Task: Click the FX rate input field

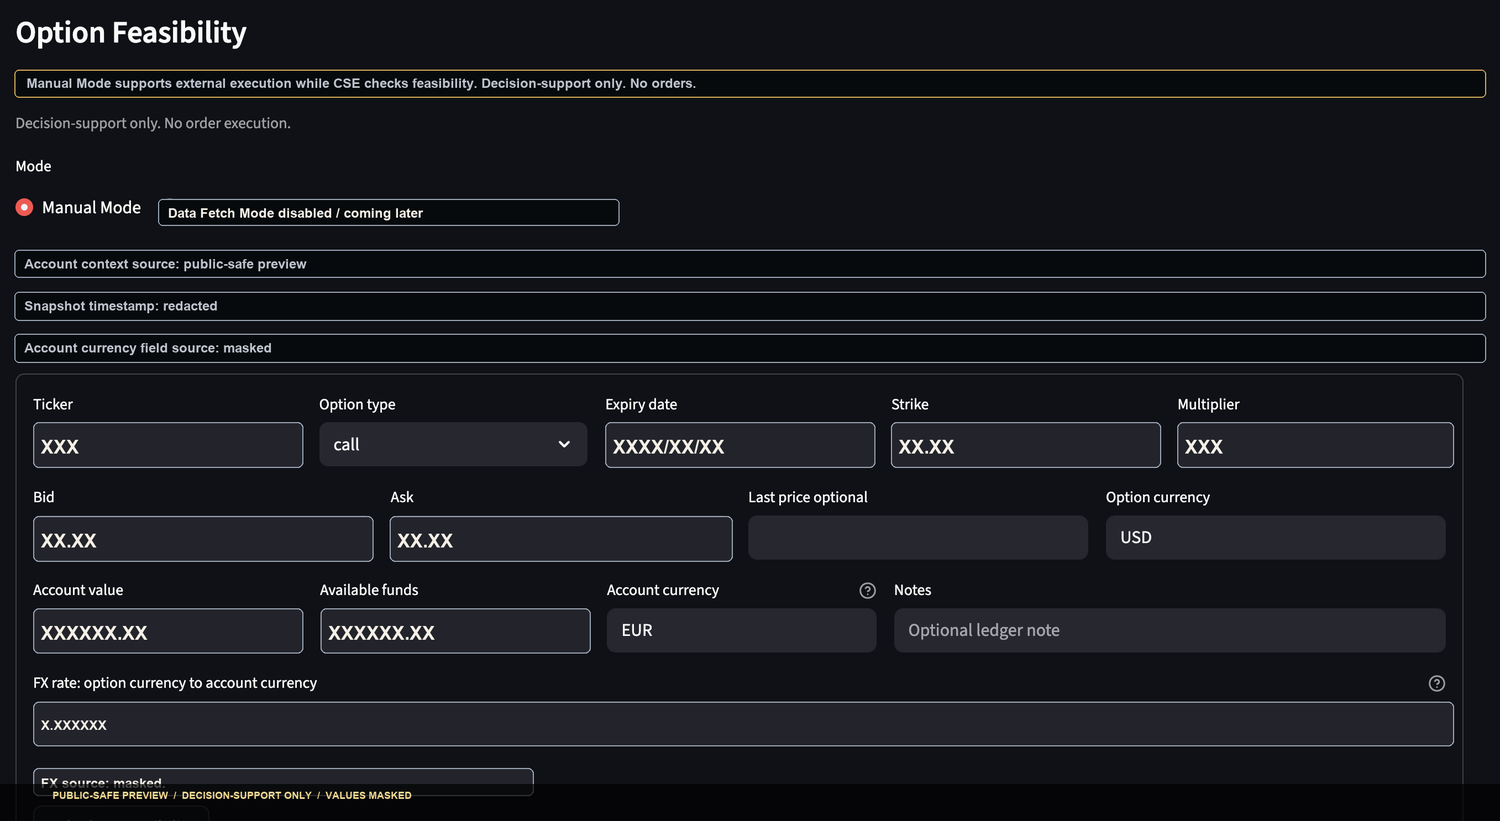Action: pos(743,724)
